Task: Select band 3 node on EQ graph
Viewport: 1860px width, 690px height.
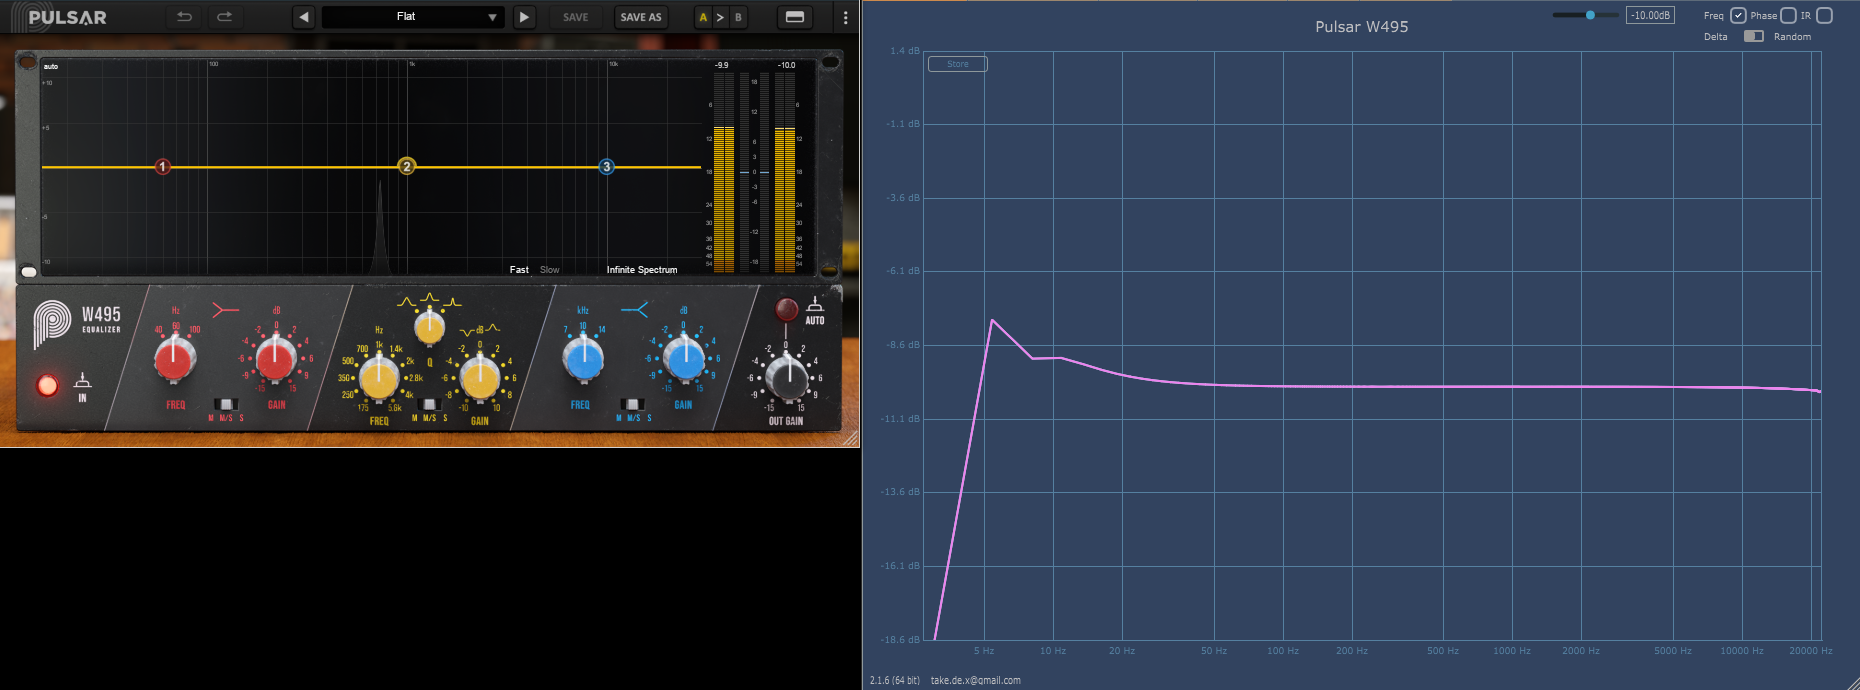Action: click(606, 167)
